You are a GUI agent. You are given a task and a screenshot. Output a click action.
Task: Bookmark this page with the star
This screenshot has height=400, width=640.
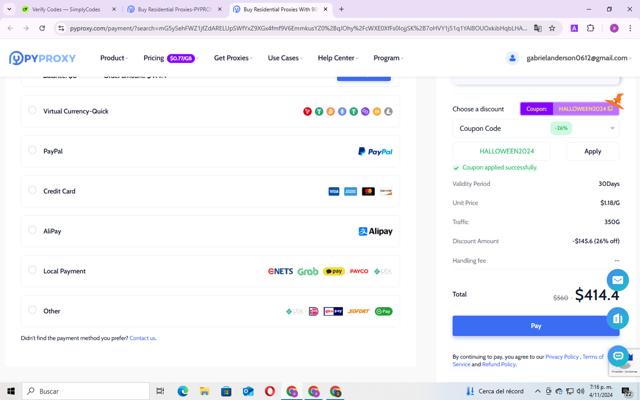552,28
